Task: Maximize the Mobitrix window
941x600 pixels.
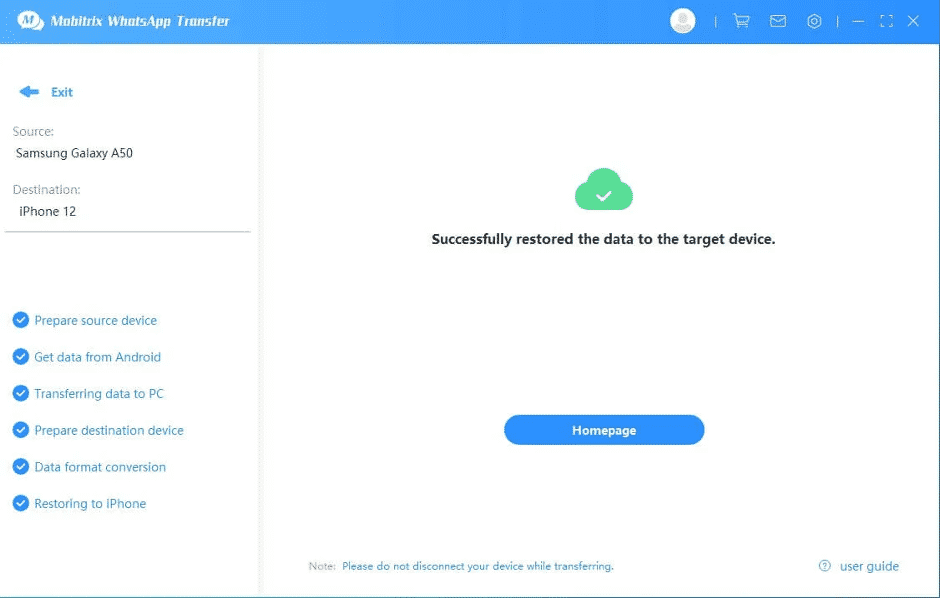Action: click(x=886, y=21)
